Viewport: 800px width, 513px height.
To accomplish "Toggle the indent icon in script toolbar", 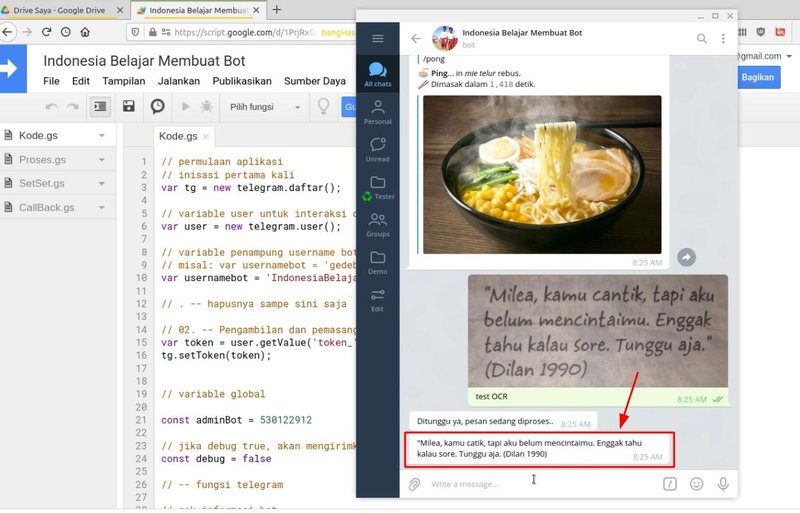I will pyautogui.click(x=100, y=106).
